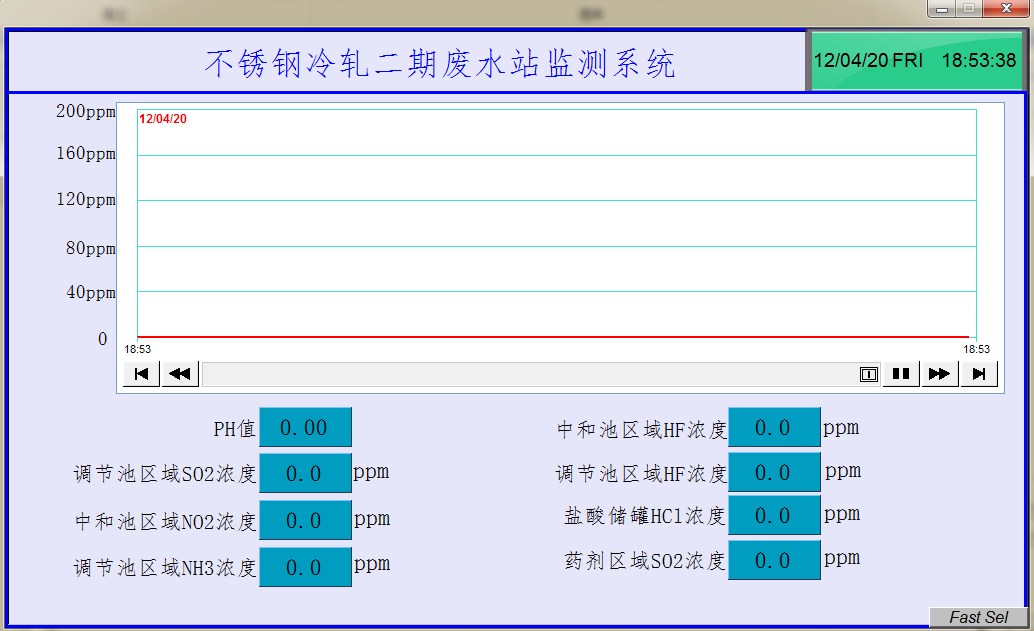The width and height of the screenshot is (1034, 631).
Task: Click the trend ruler toggle icon
Action: point(868,374)
